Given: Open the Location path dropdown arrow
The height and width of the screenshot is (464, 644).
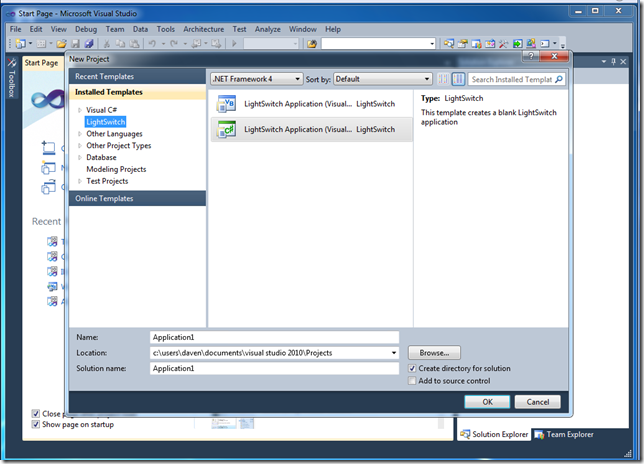Looking at the screenshot, I should [x=393, y=353].
